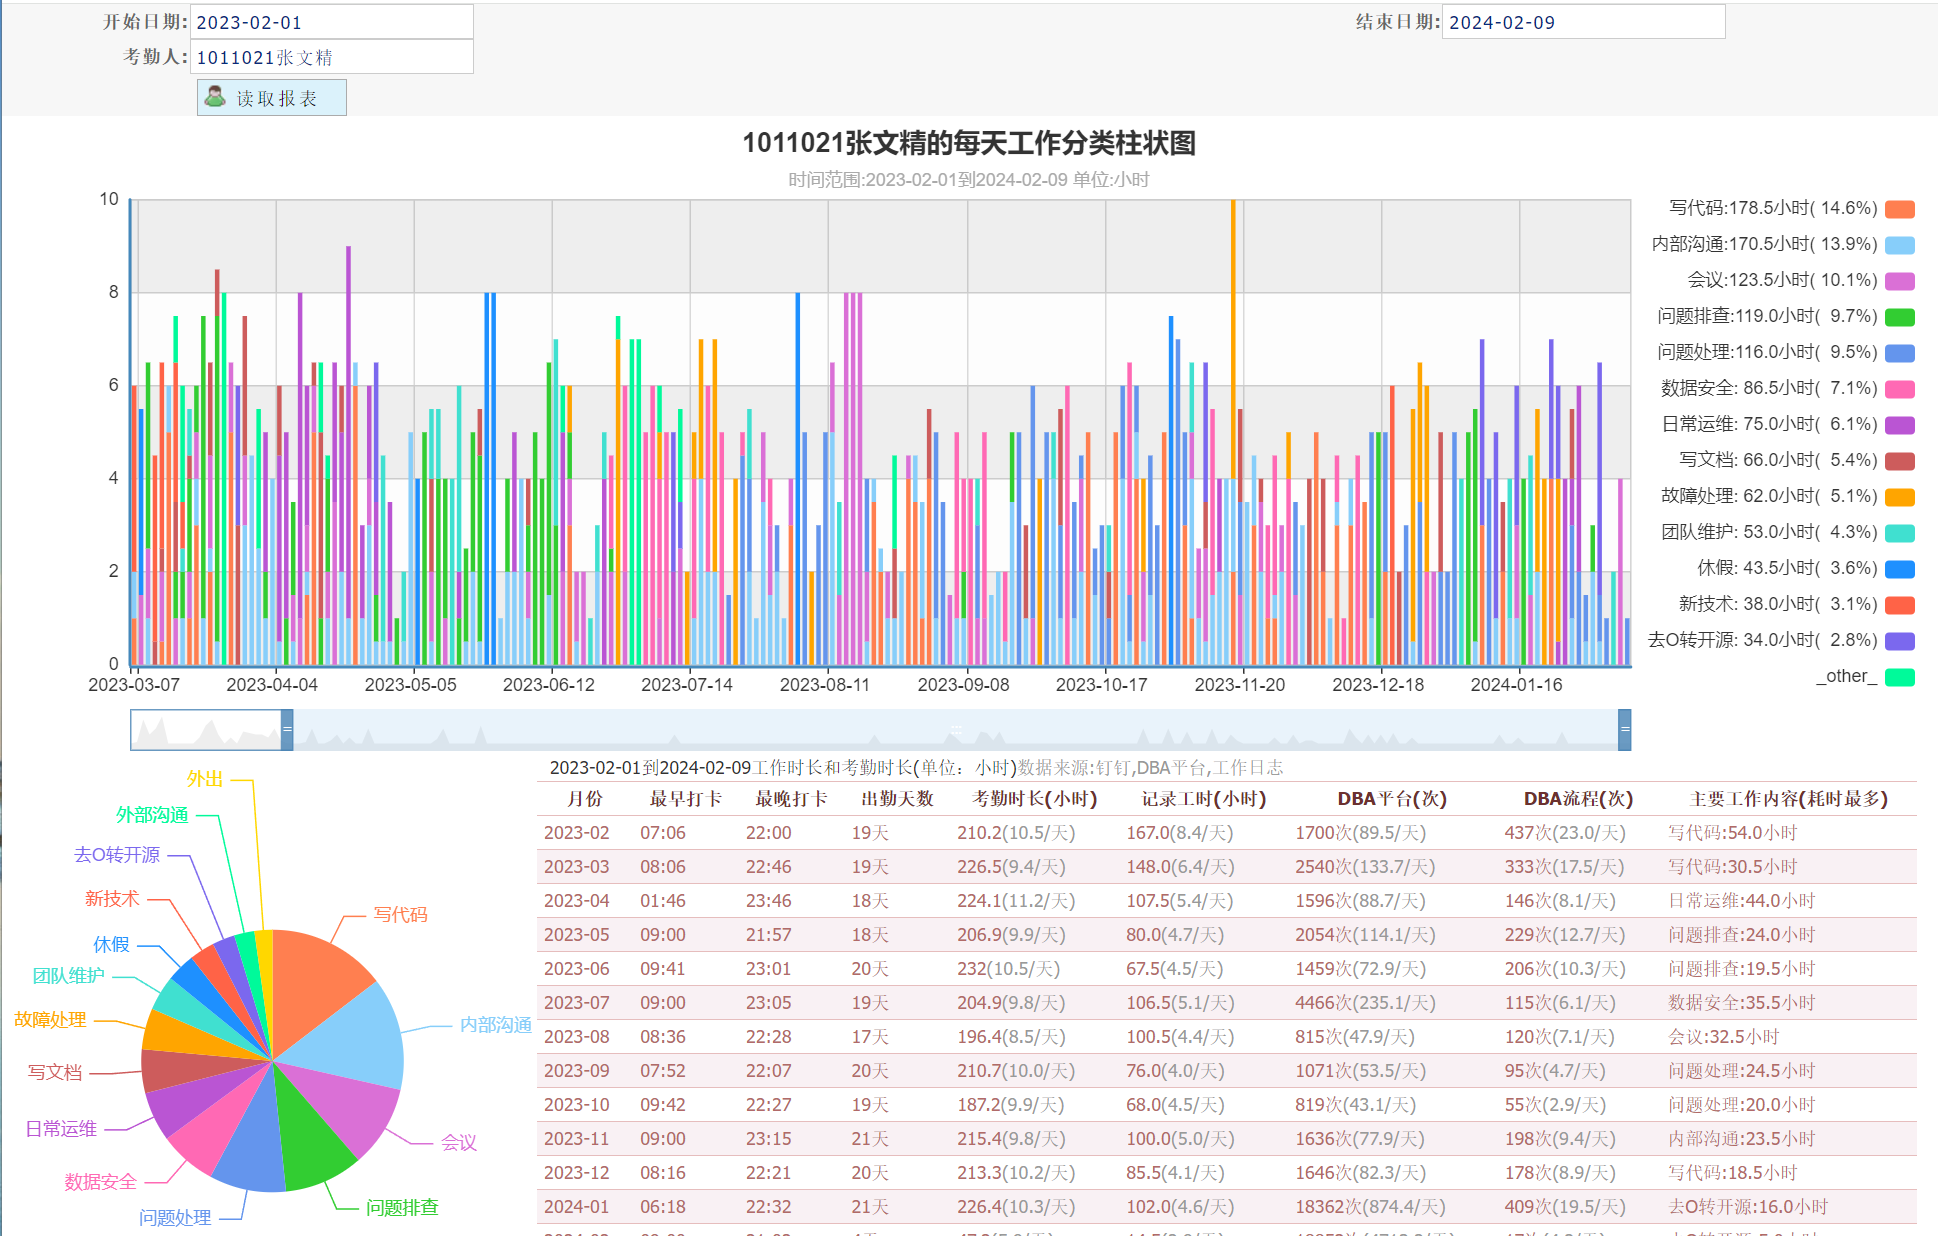The height and width of the screenshot is (1236, 1938).
Task: Select the 2023-07 table row
Action: (x=576, y=1003)
